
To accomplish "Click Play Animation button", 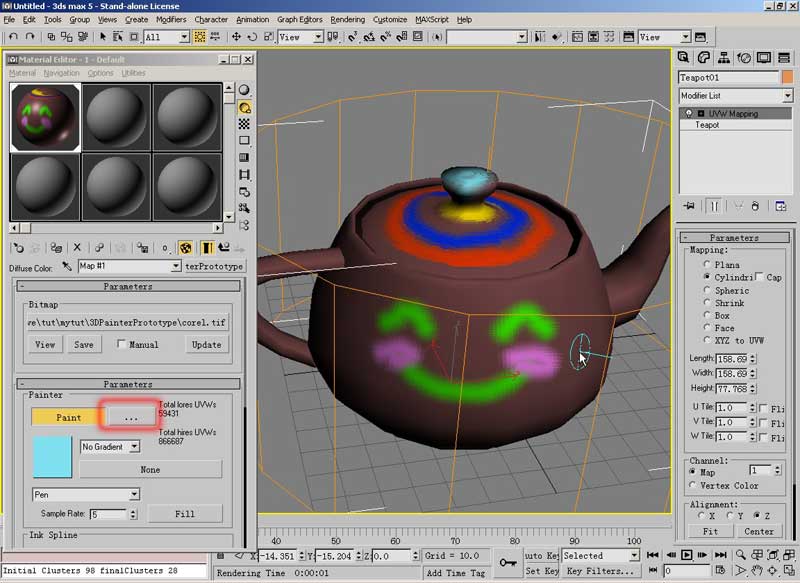I will pyautogui.click(x=687, y=555).
